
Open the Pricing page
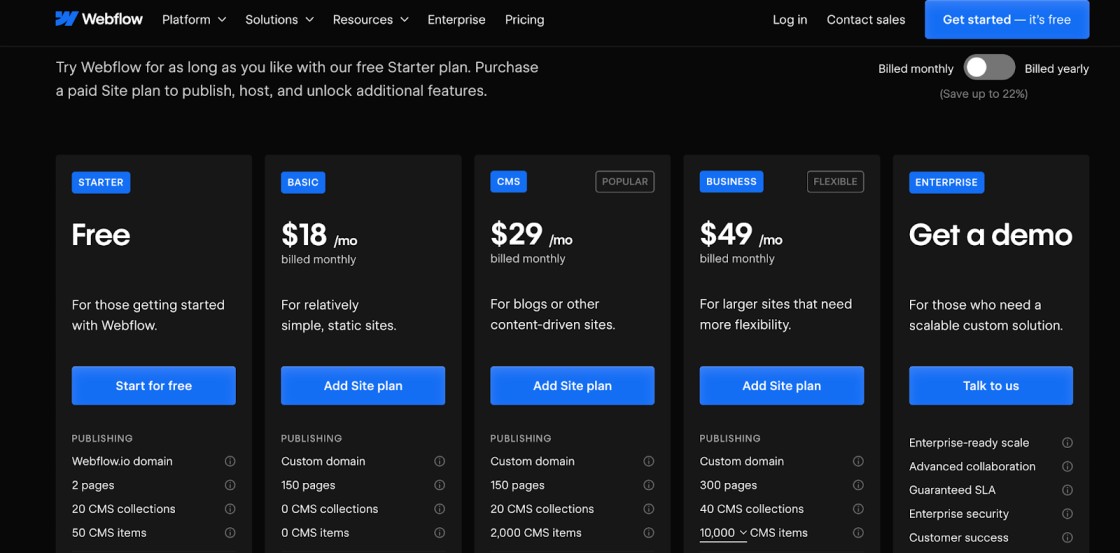coord(524,19)
